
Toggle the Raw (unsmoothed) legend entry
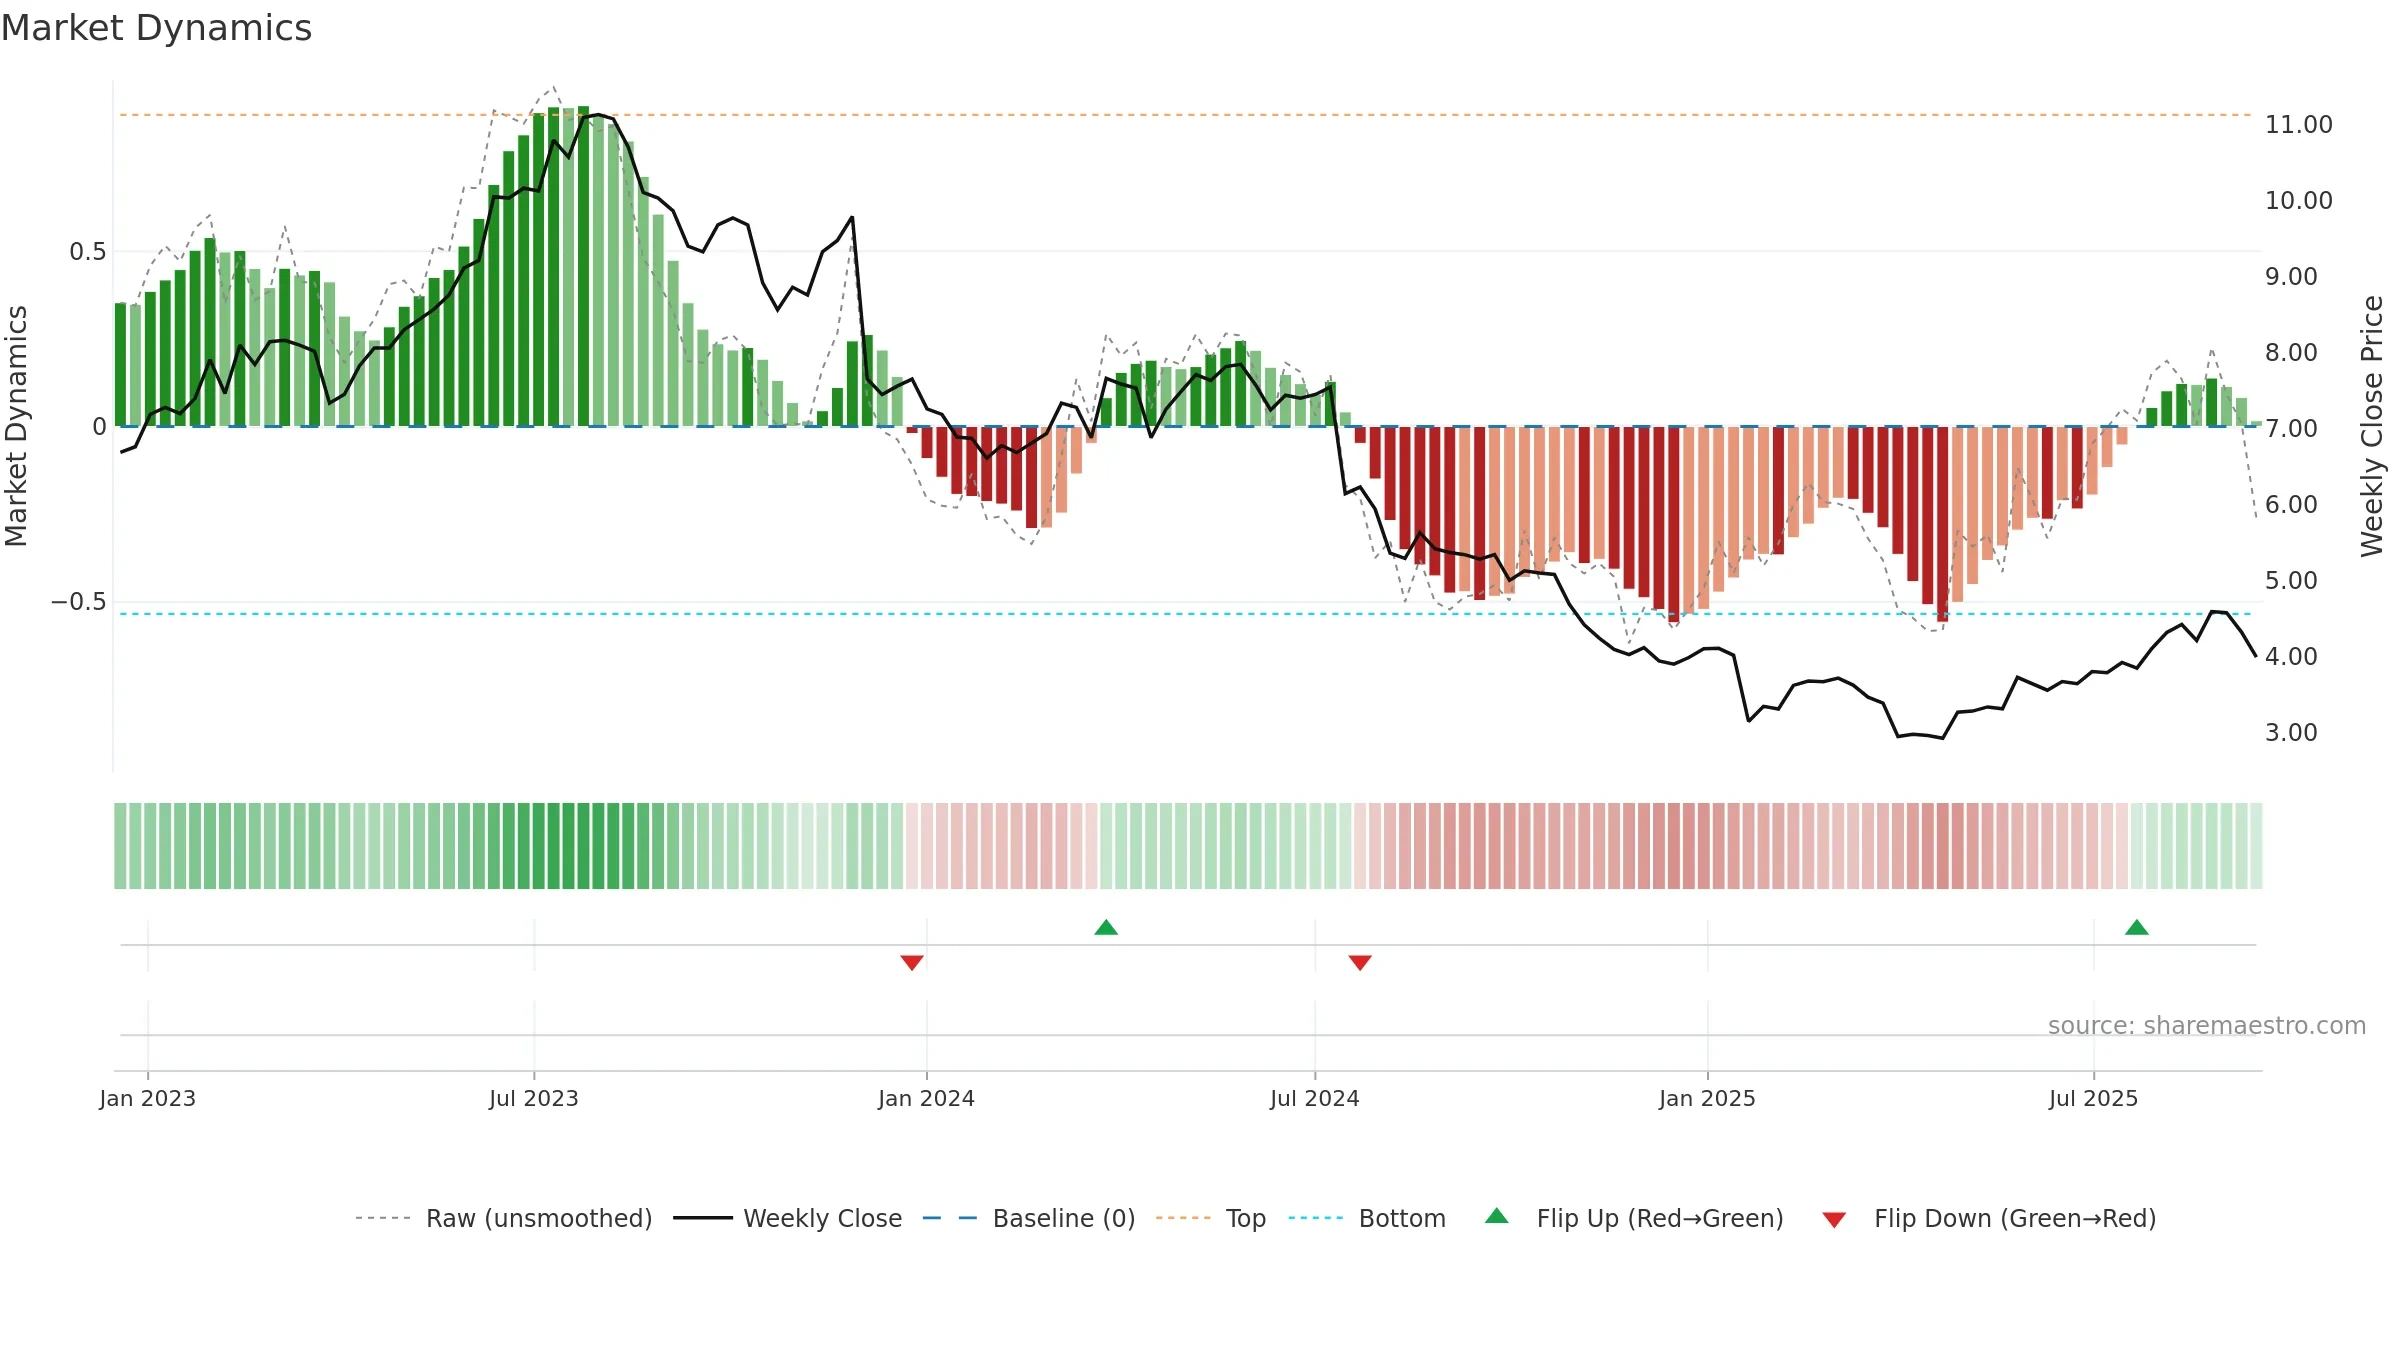504,1218
